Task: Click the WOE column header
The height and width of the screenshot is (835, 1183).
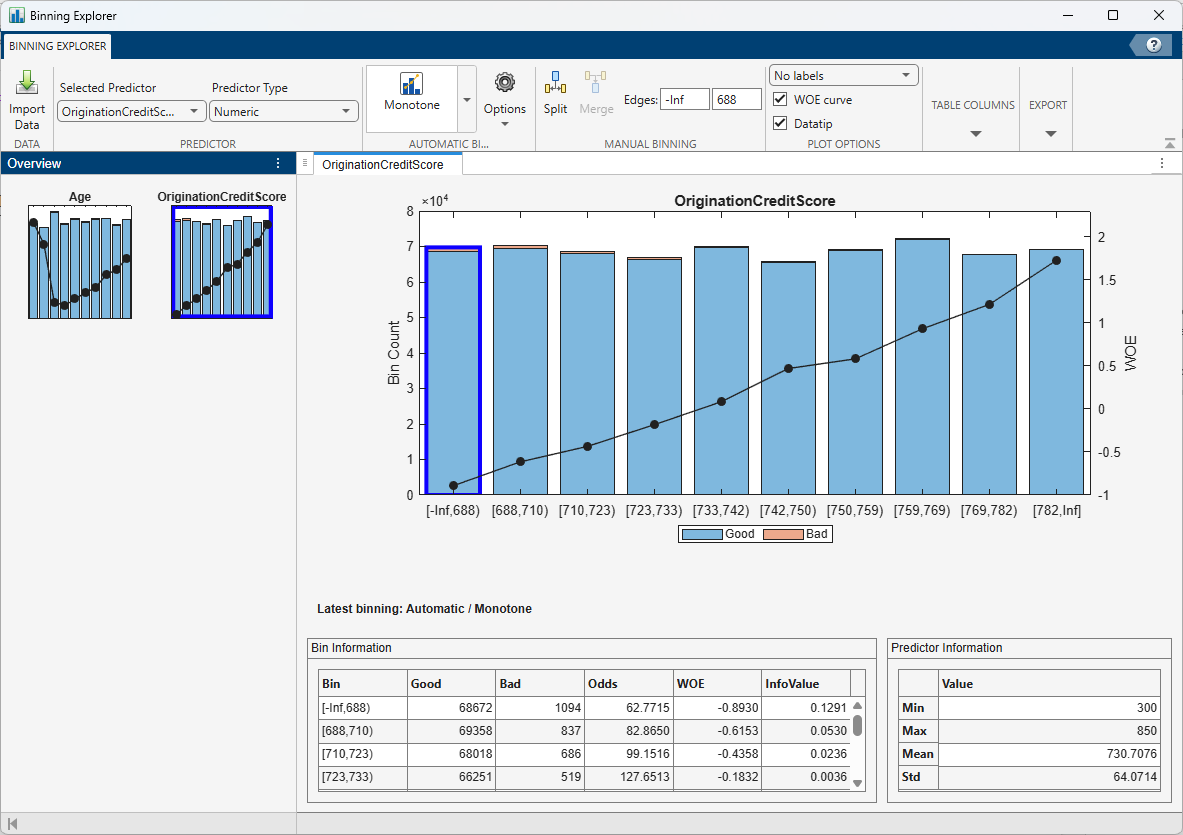Action: pos(717,683)
